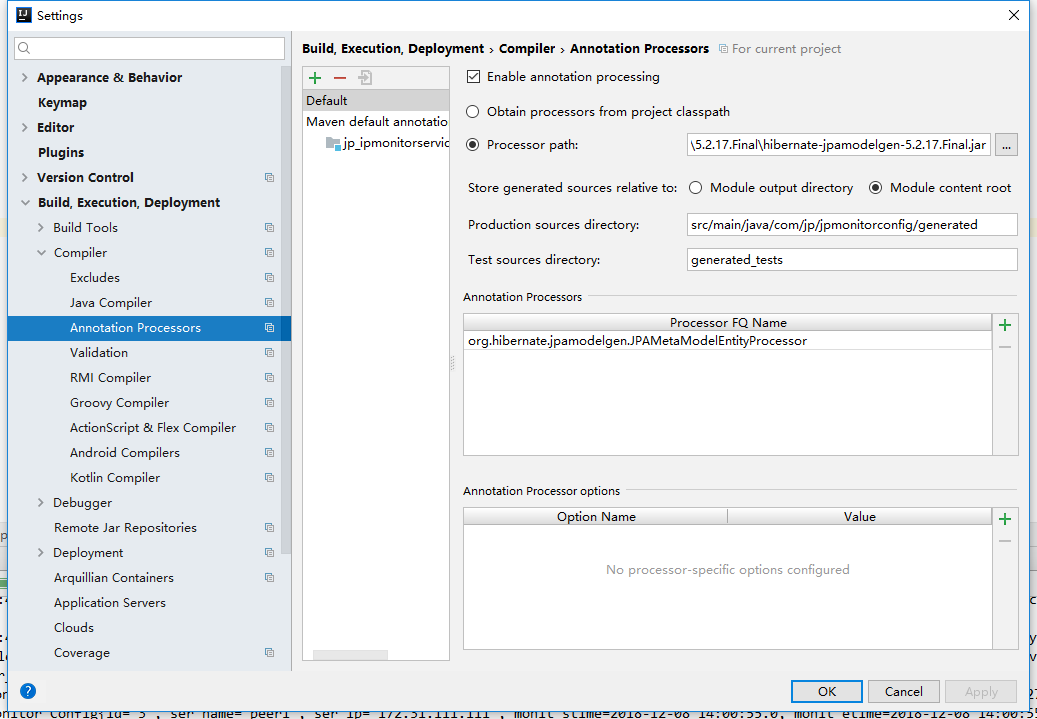Click project-level icon next to Remote Jar Repositories
The width and height of the screenshot is (1037, 719).
pos(269,528)
